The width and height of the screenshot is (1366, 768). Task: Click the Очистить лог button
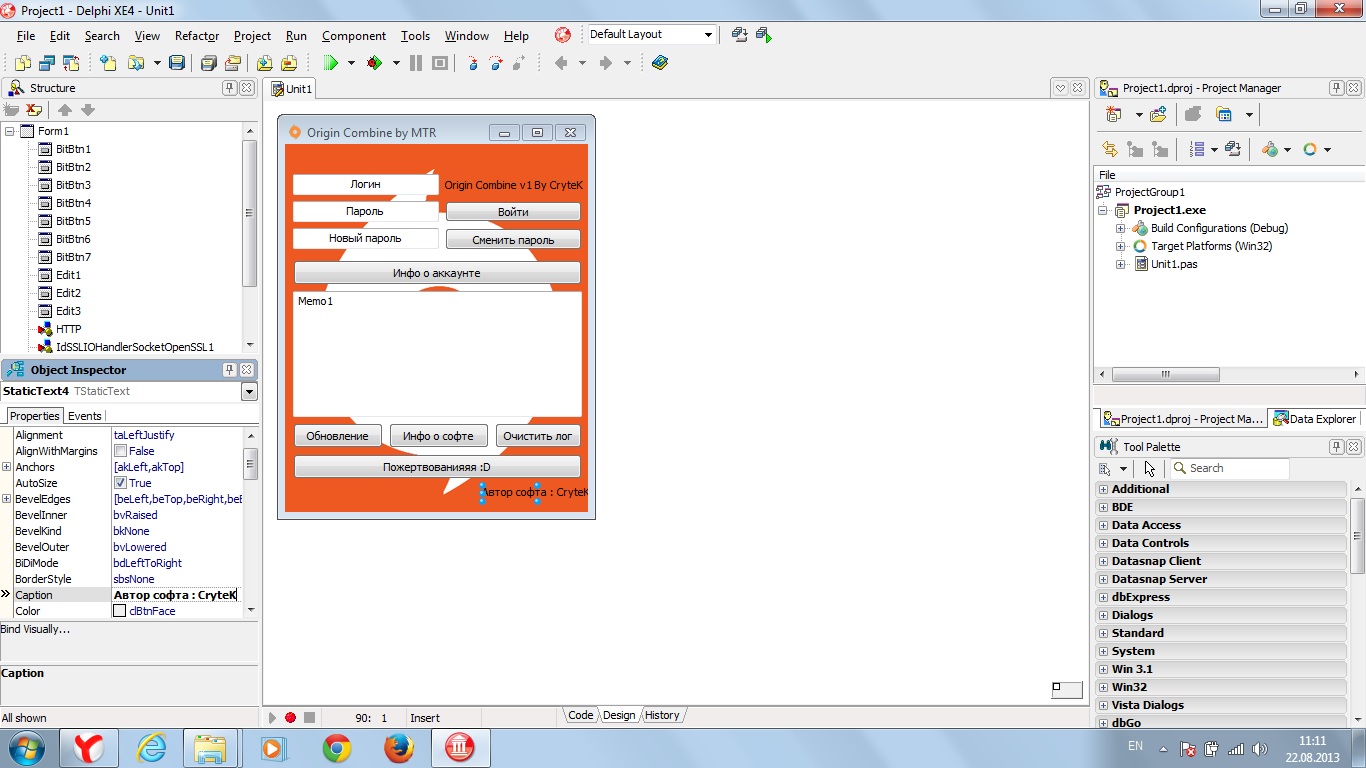(538, 436)
